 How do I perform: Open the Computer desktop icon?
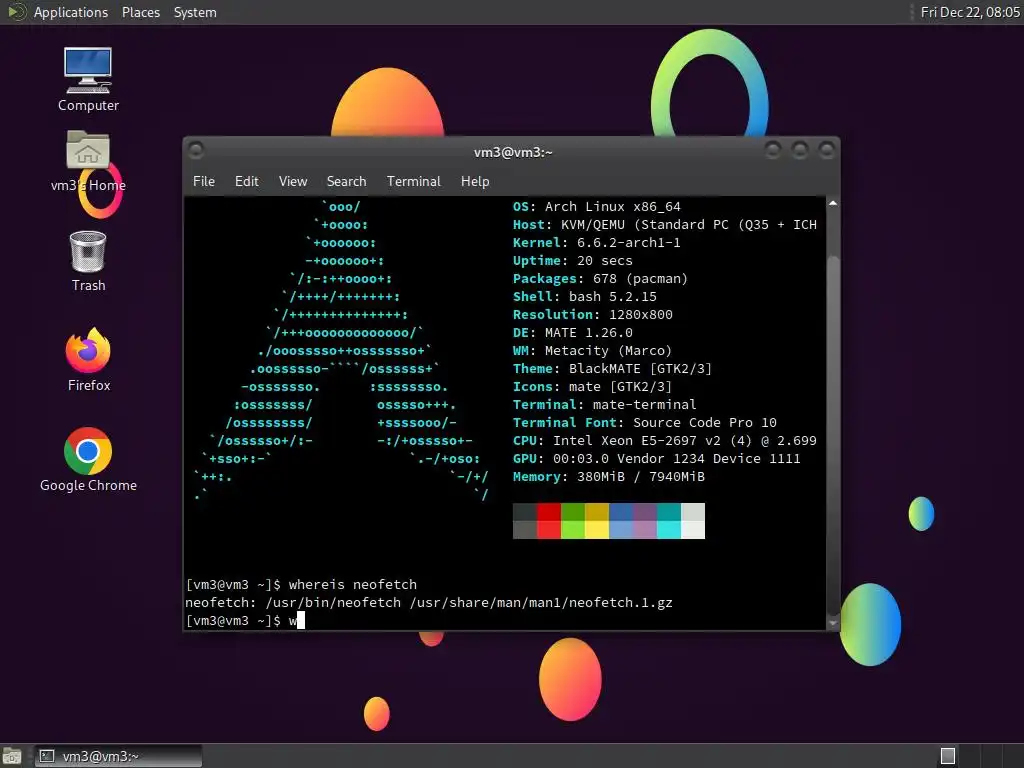click(88, 79)
